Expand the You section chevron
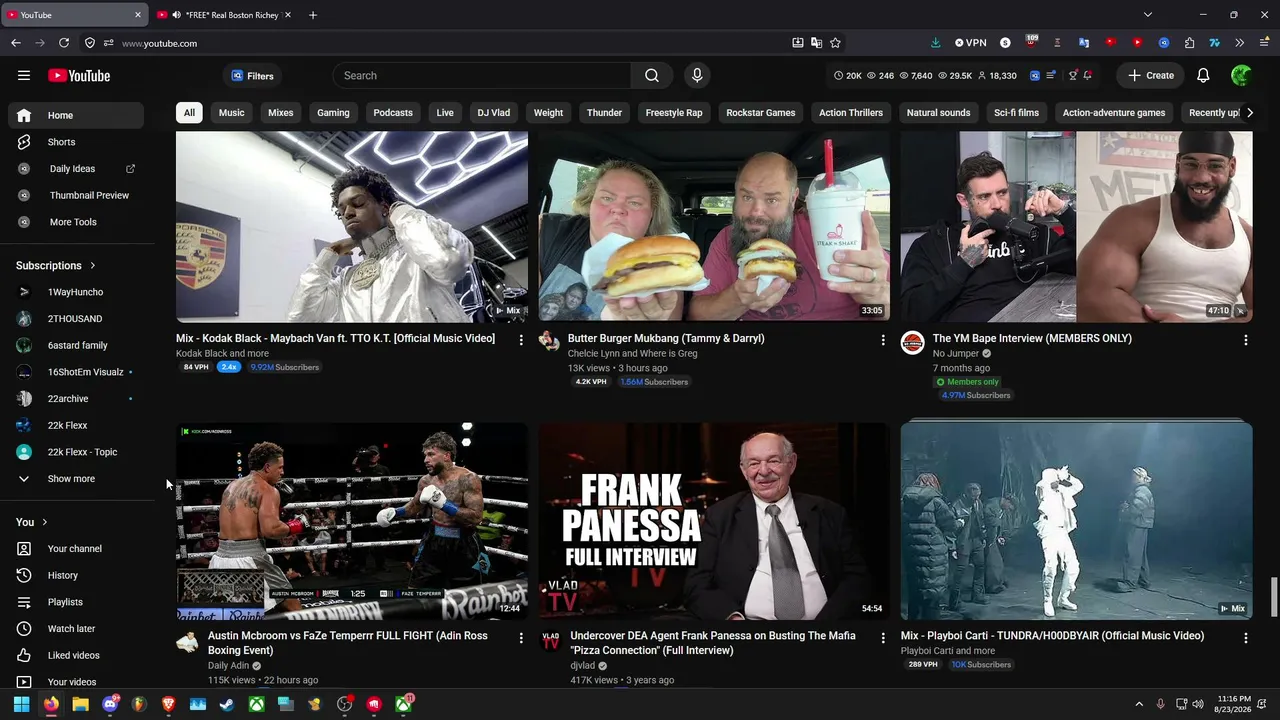Viewport: 1280px width, 720px height. (x=44, y=522)
